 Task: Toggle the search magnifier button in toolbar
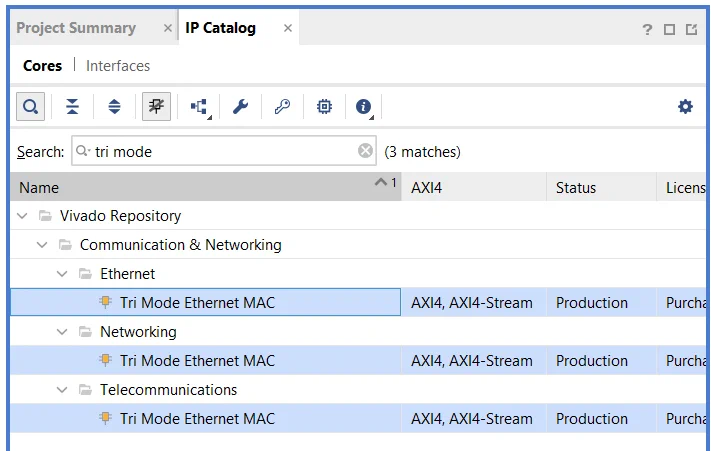tap(30, 107)
